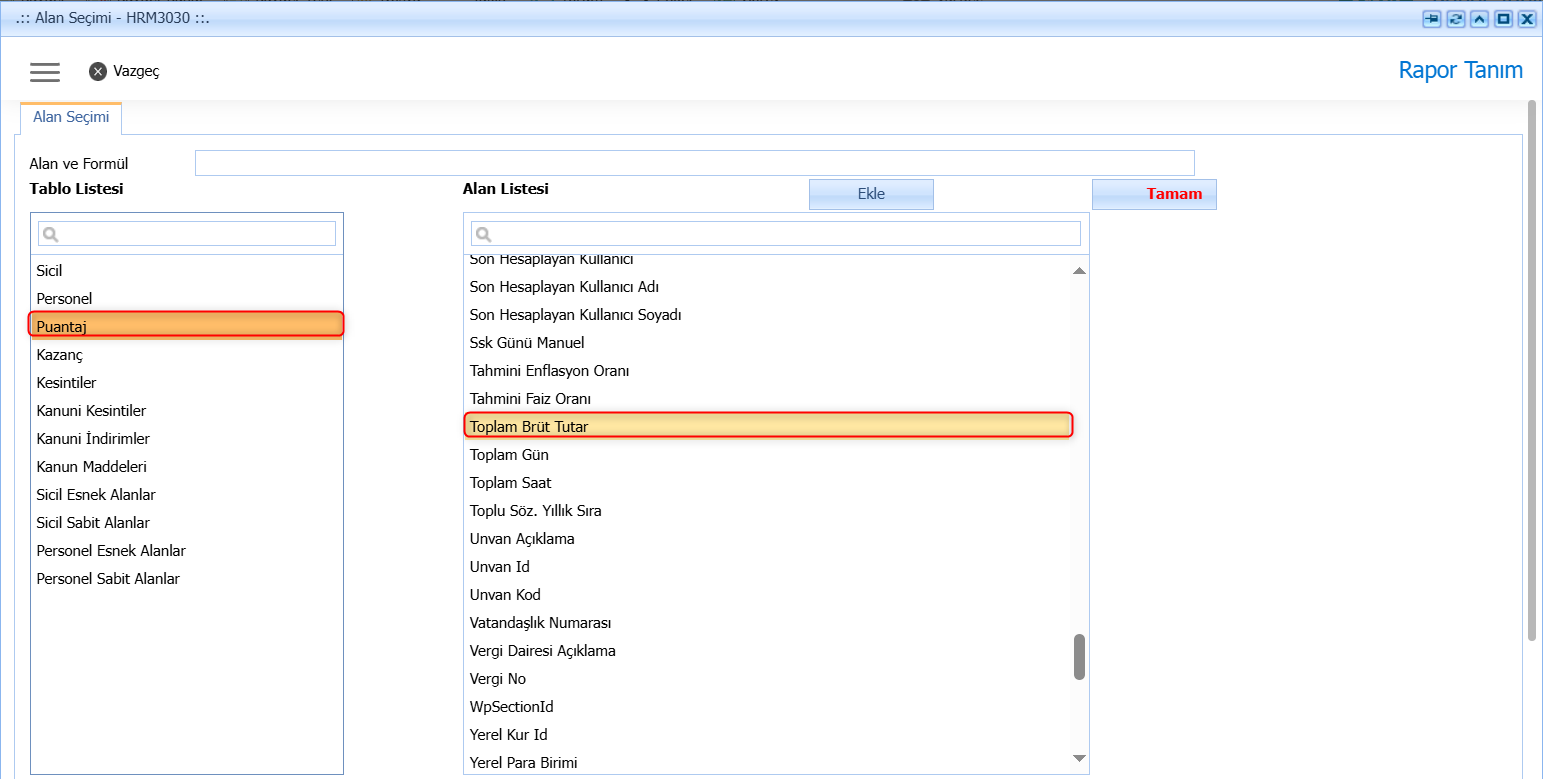This screenshot has height=779, width=1543.
Task: Pin the window with the pushpin icon
Action: pos(1432,18)
